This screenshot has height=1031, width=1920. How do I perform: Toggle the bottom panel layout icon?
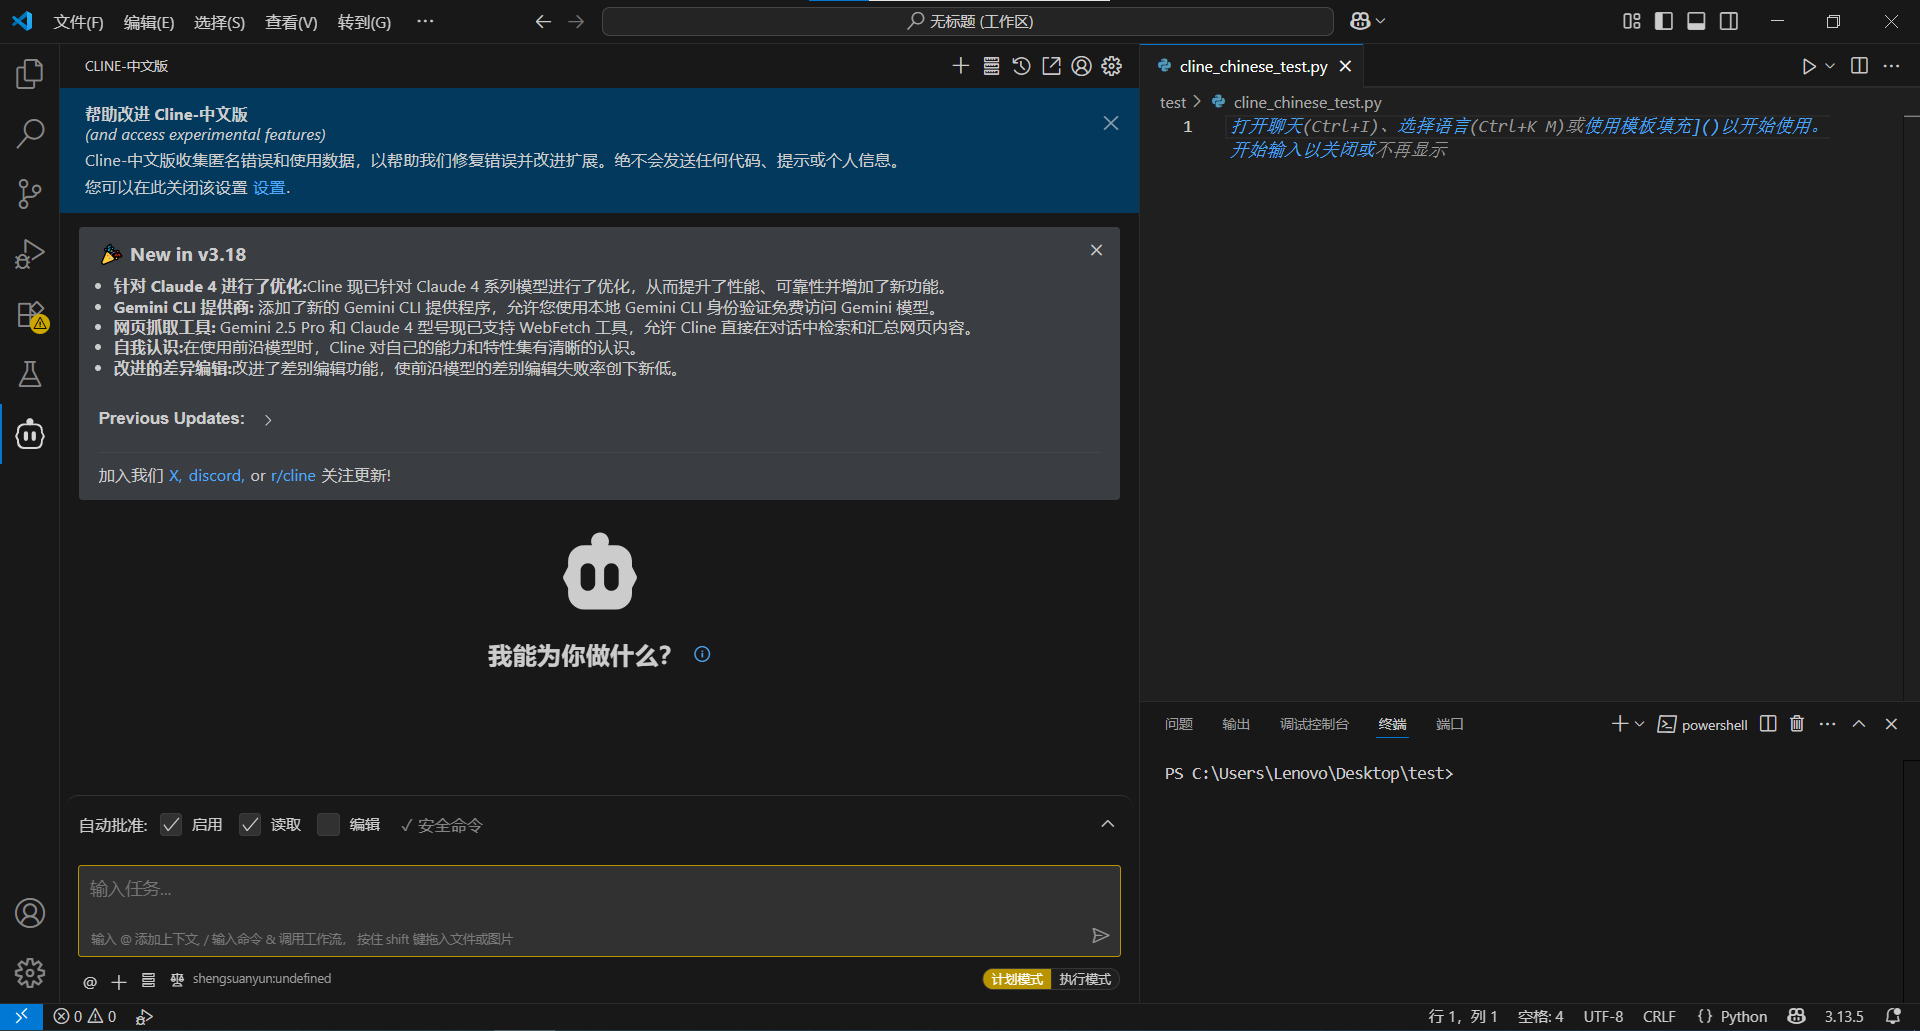[1696, 21]
